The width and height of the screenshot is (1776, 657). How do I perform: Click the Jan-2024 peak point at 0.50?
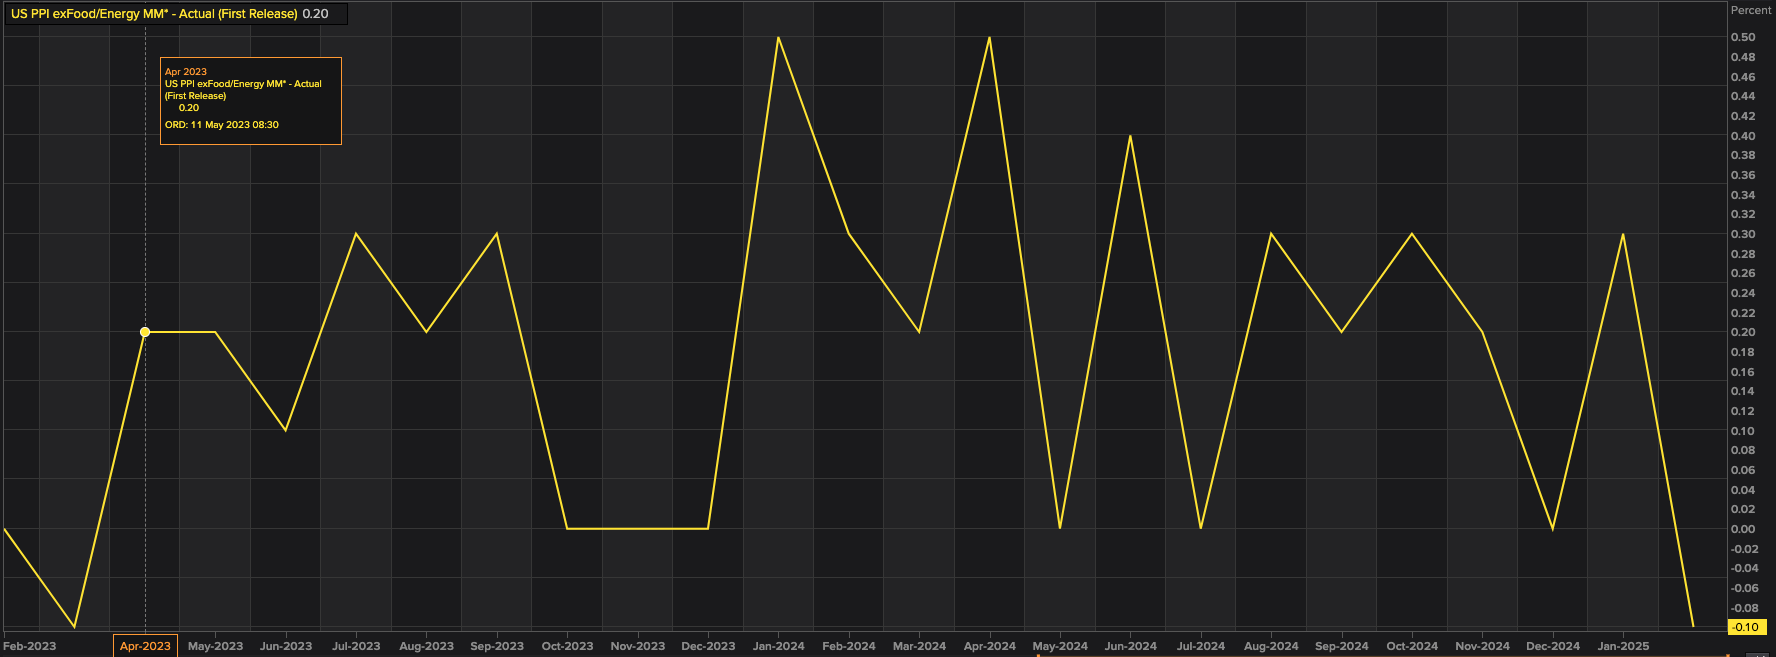point(778,38)
